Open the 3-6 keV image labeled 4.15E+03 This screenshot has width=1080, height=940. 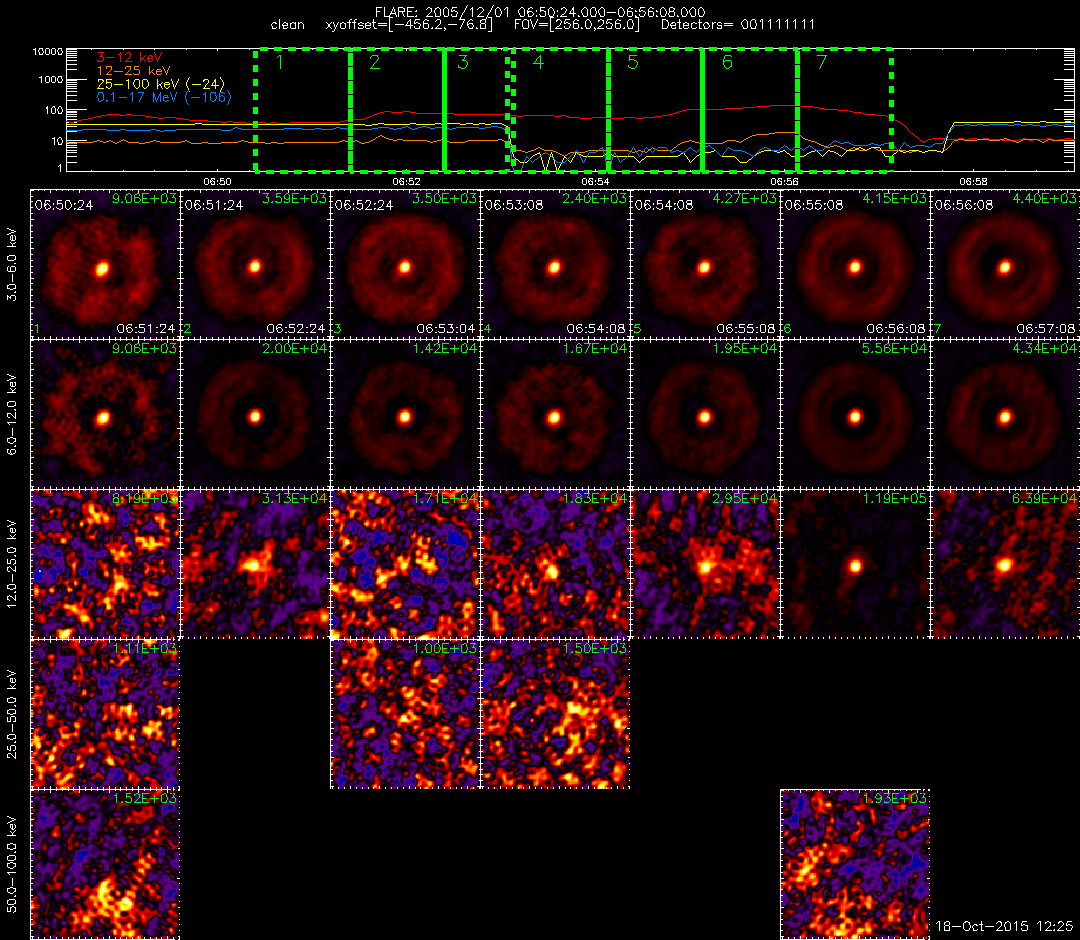click(855, 264)
